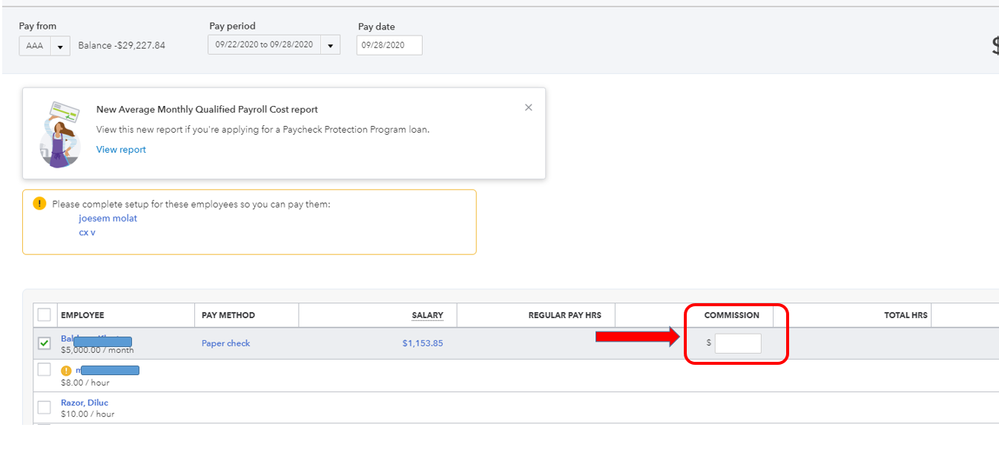The width and height of the screenshot is (999, 473).
Task: Click the yellow setup warning icon
Action: [40, 203]
